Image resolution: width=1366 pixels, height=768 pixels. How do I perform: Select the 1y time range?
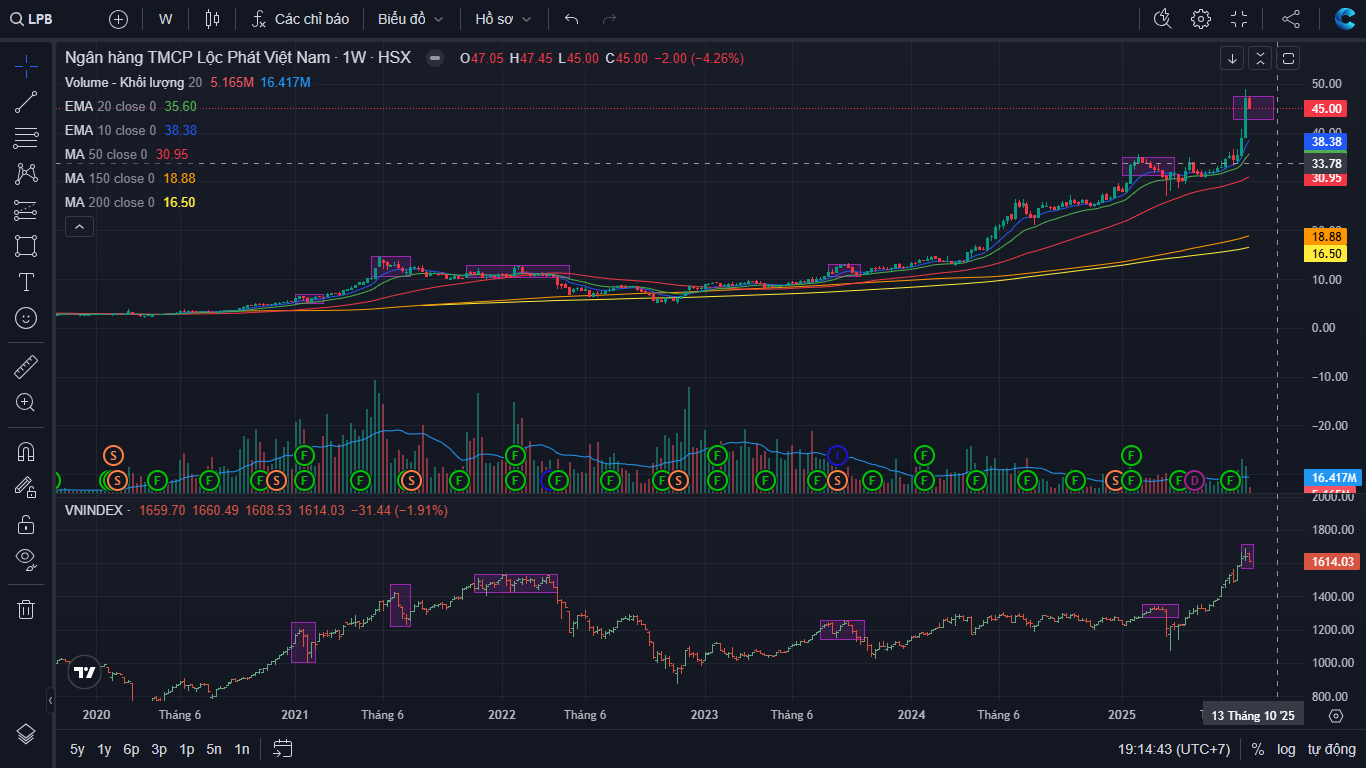[104, 749]
